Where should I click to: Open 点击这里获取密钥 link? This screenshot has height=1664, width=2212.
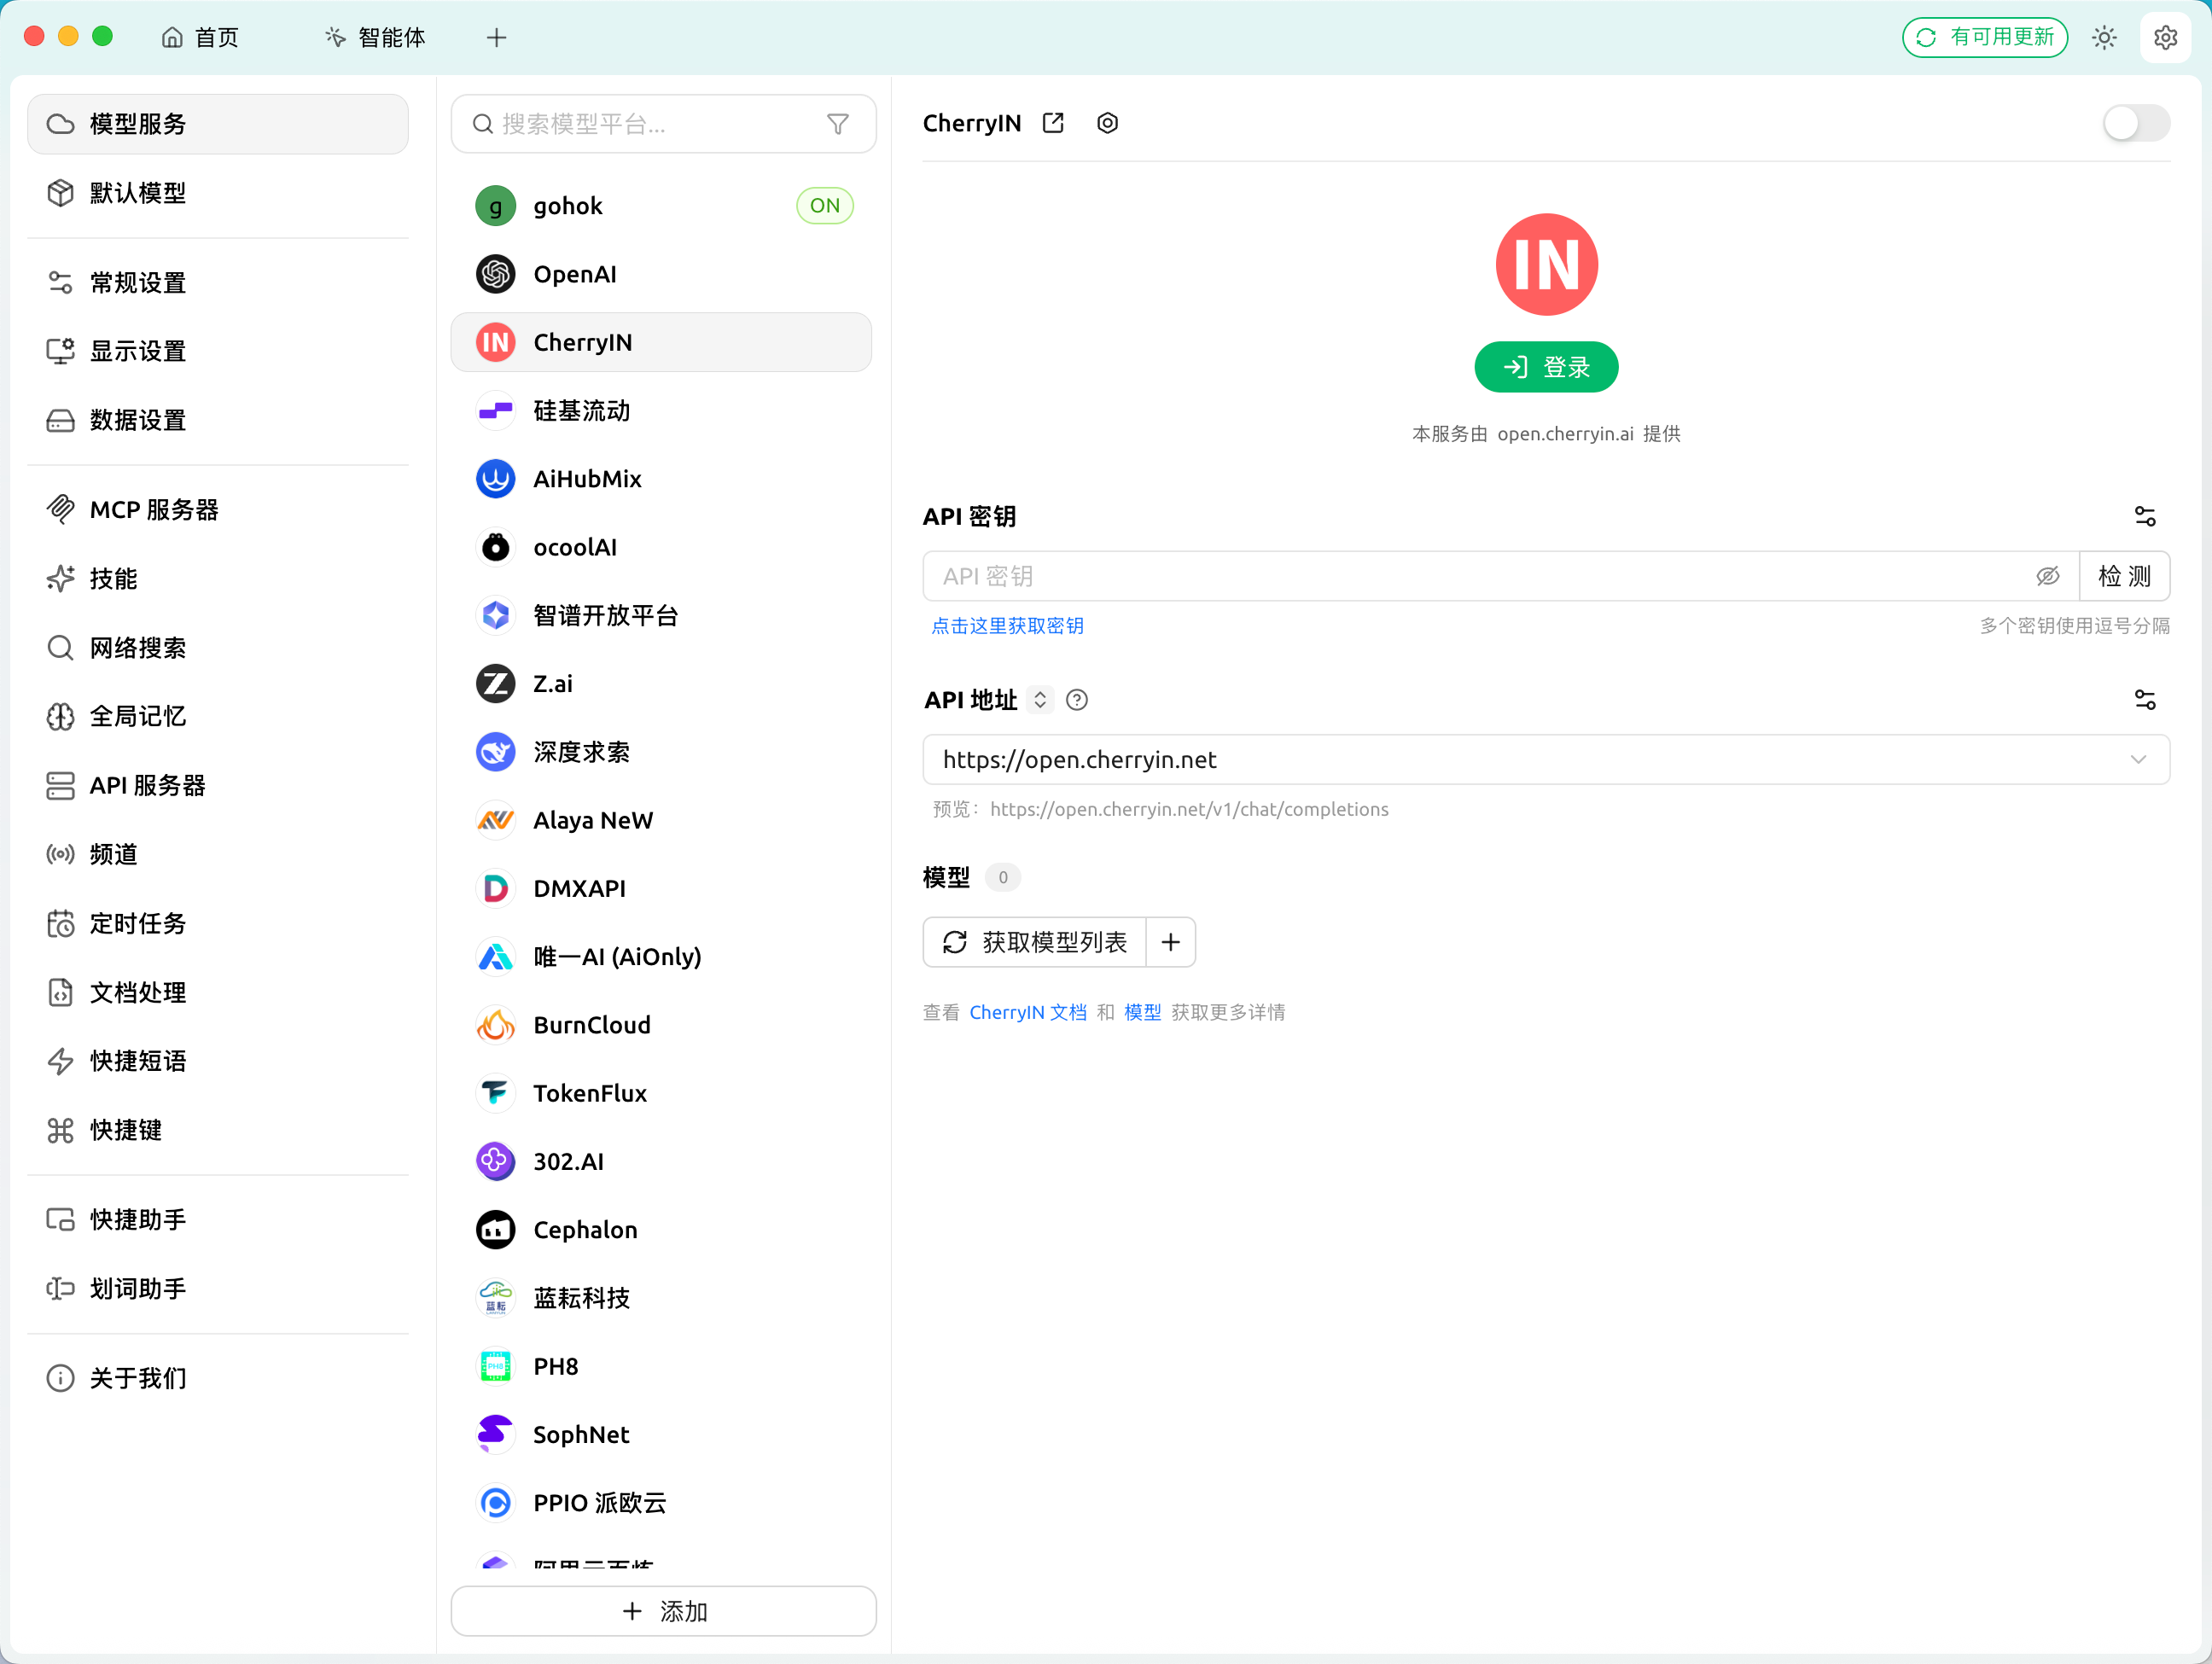(x=1008, y=626)
